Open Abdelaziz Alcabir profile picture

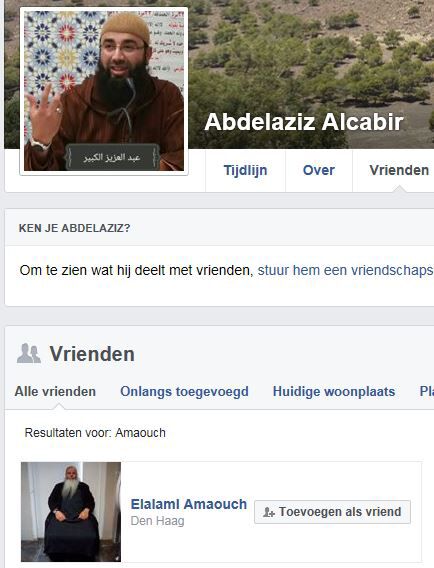click(104, 91)
